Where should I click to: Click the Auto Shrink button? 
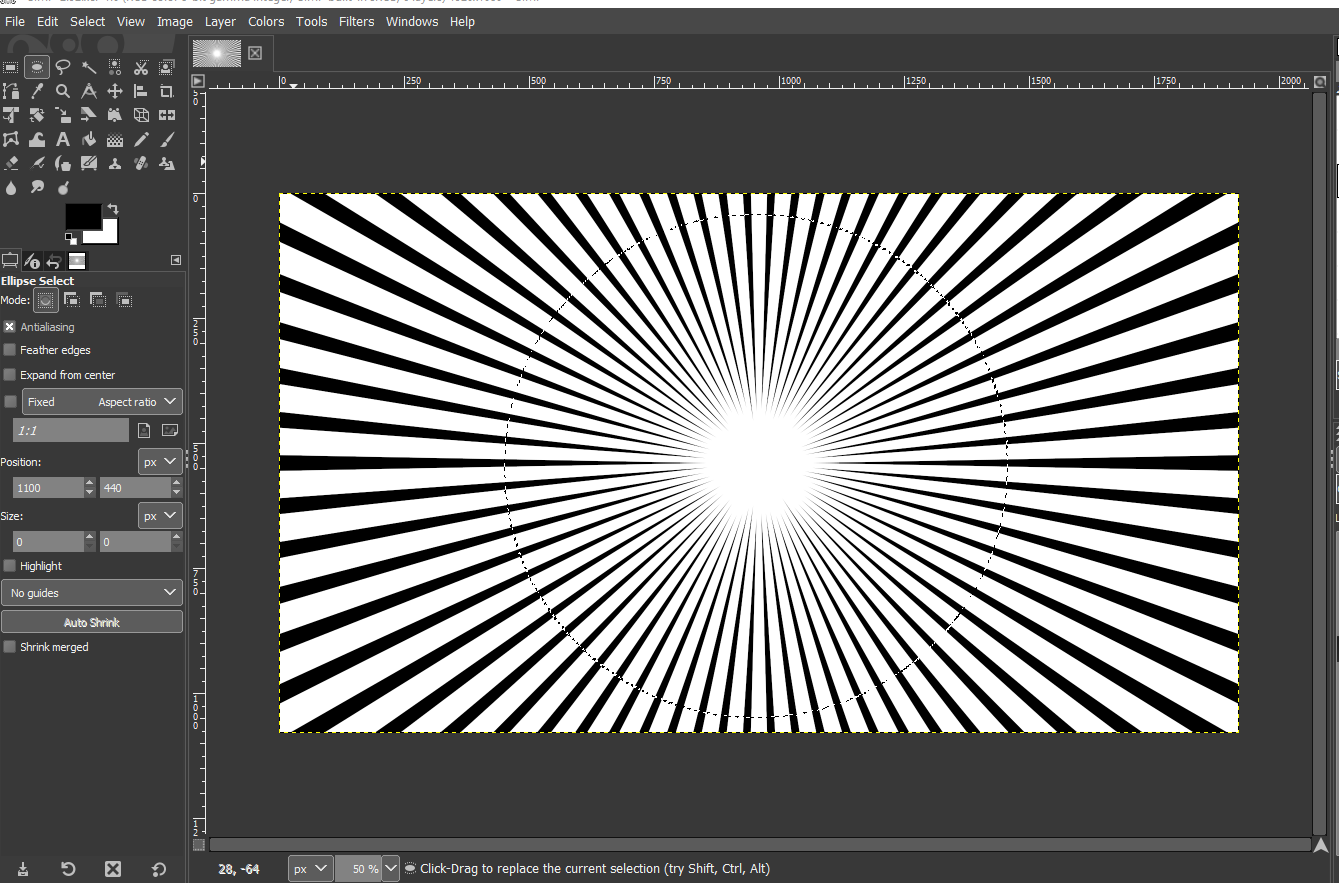(x=92, y=622)
